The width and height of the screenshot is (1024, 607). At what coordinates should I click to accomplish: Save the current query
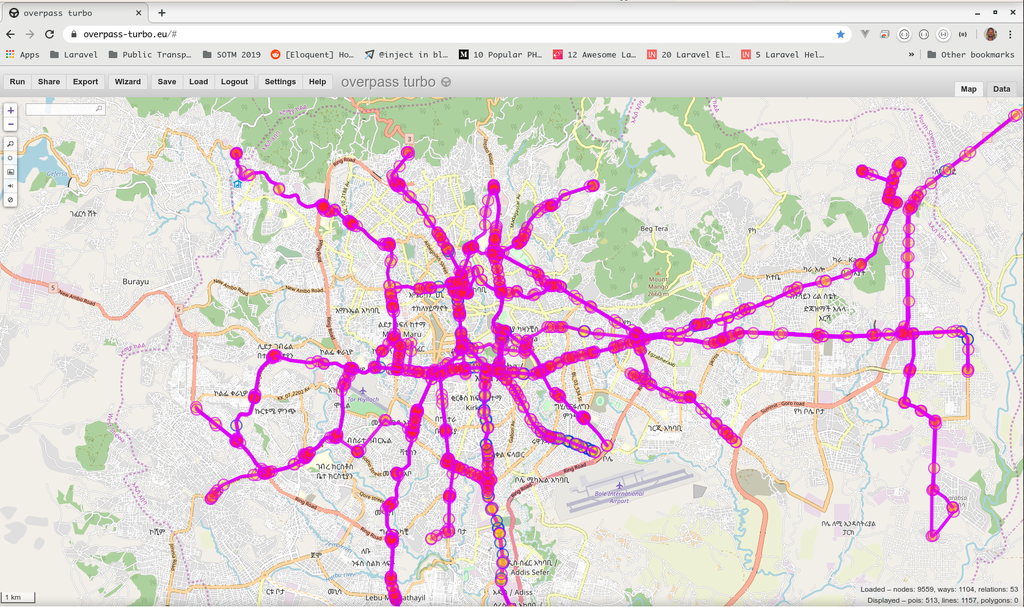tap(167, 82)
